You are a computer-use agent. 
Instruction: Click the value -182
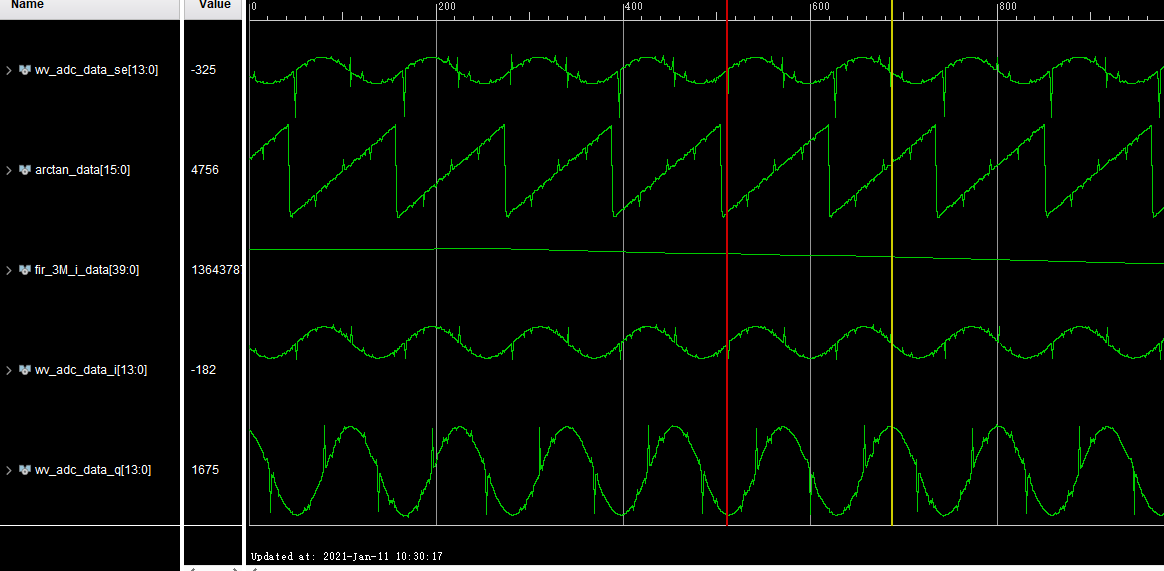click(203, 370)
